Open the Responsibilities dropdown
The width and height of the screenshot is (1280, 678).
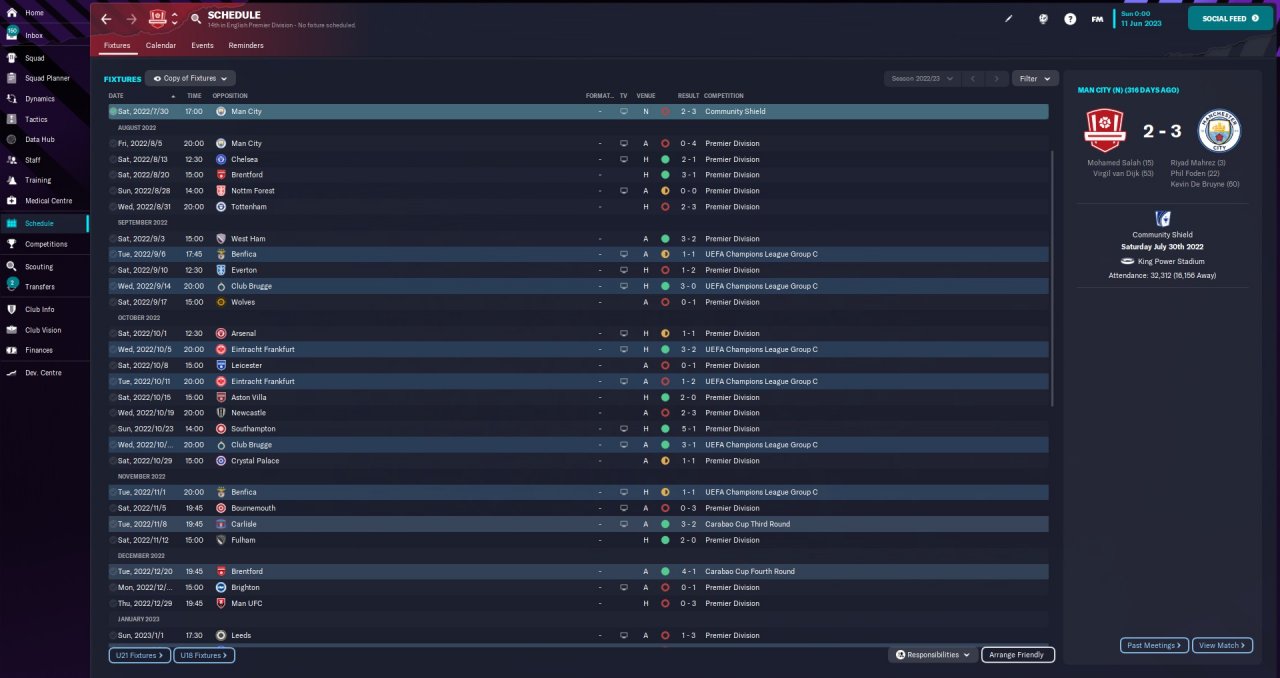(933, 655)
